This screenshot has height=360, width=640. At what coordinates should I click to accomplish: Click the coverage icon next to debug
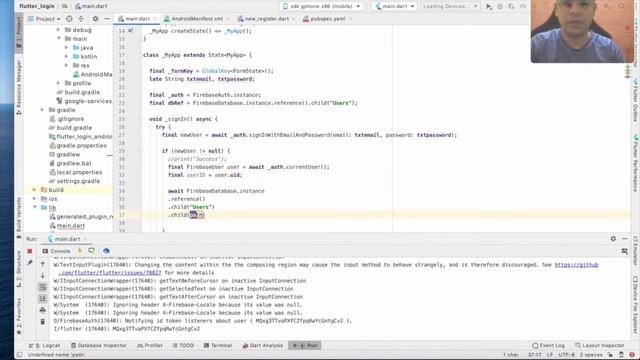(511, 7)
